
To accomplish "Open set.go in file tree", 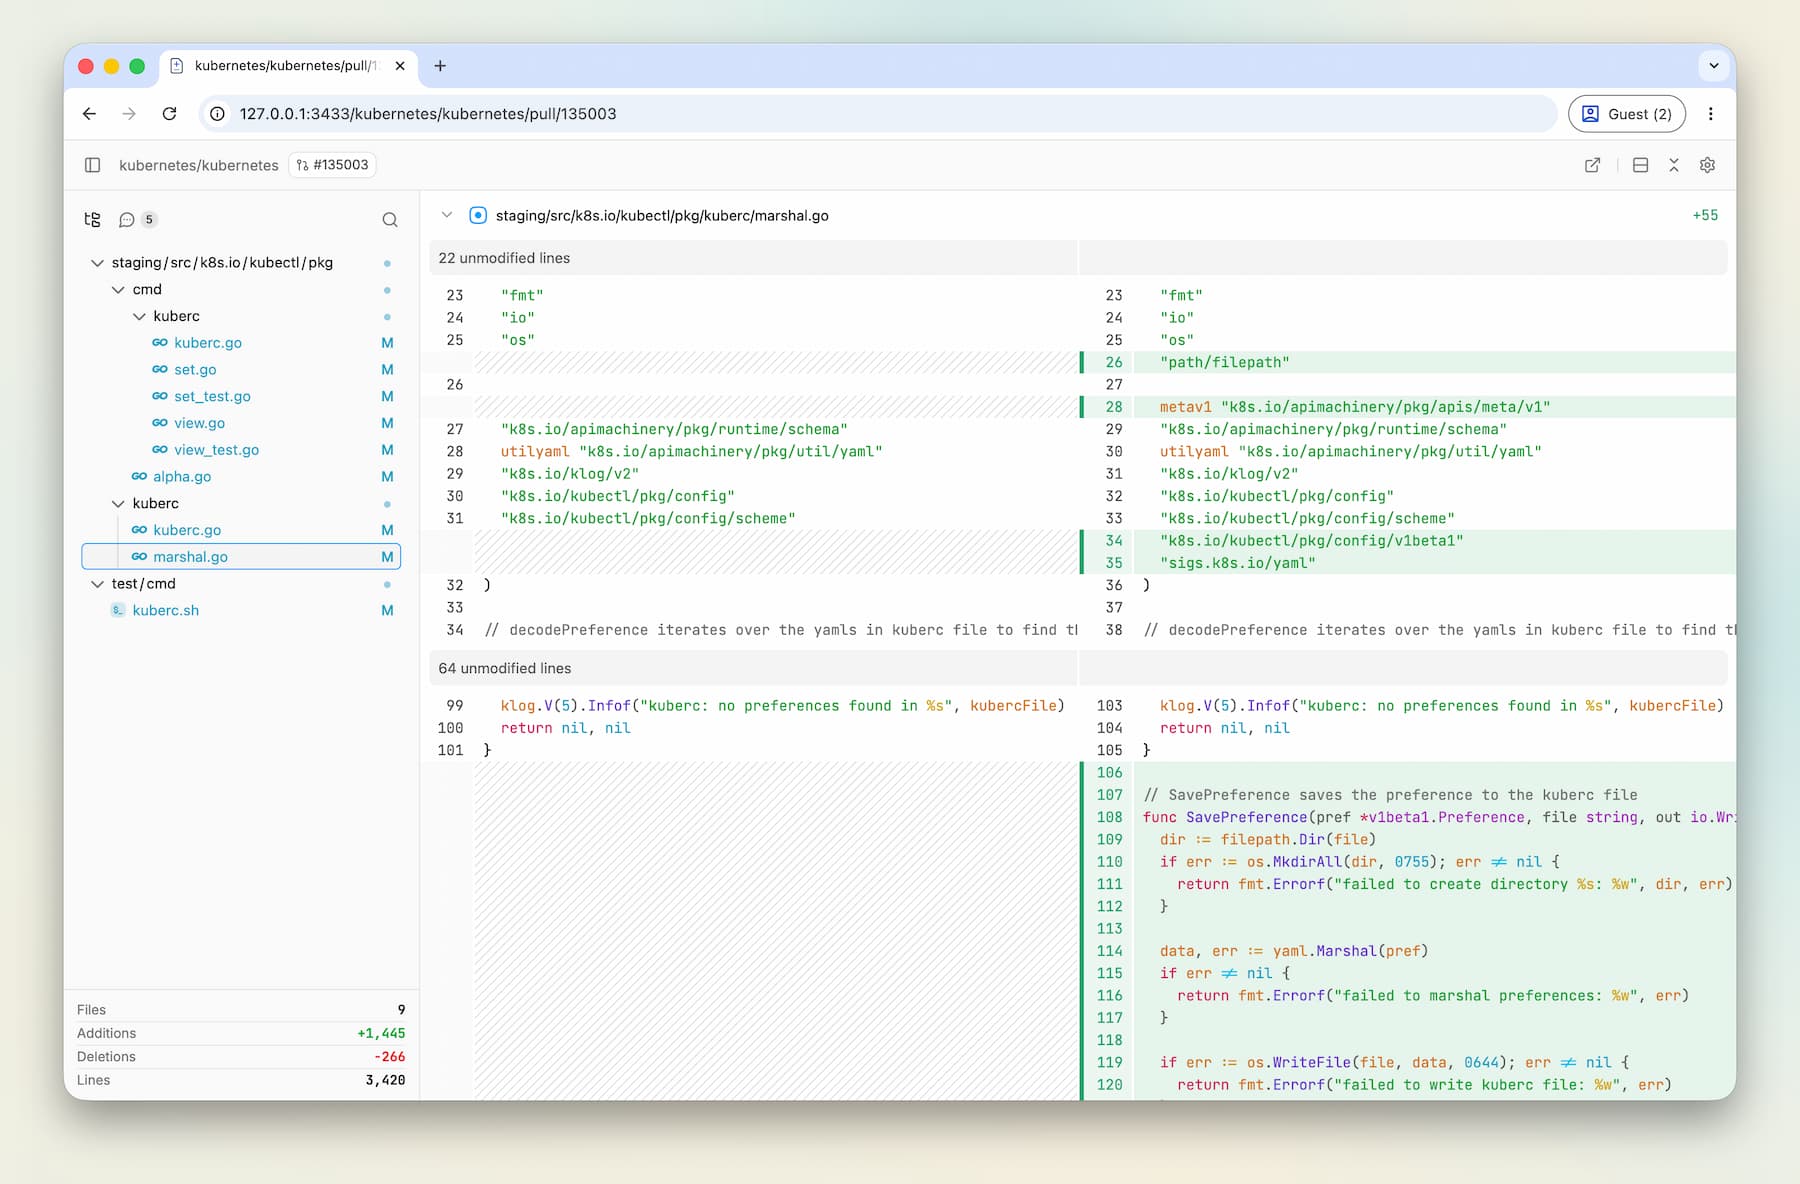I will click(x=195, y=370).
